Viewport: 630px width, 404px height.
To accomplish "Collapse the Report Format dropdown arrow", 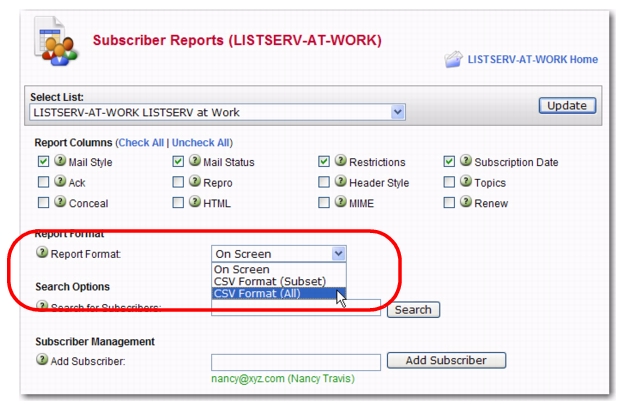I will click(338, 254).
